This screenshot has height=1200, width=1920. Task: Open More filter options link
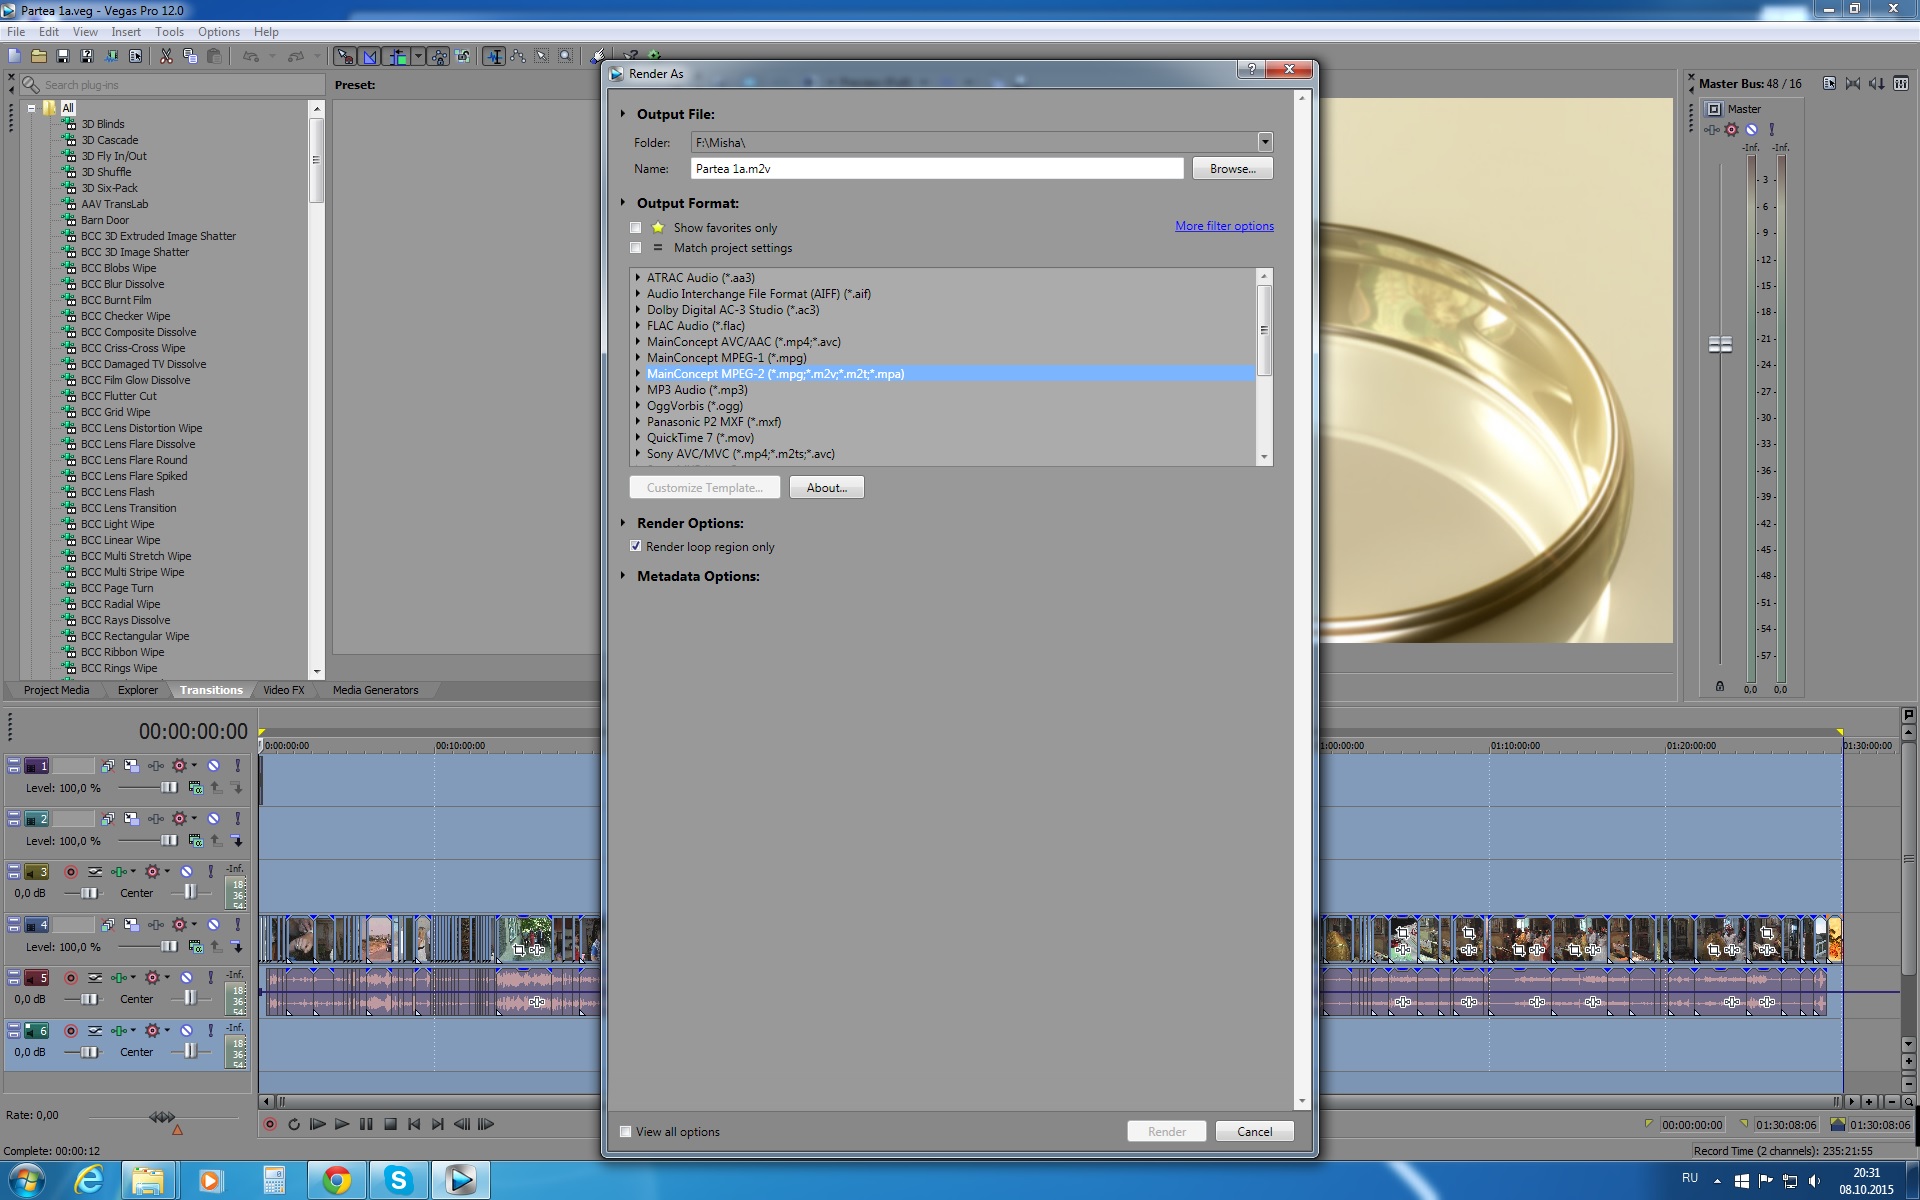coord(1224,226)
